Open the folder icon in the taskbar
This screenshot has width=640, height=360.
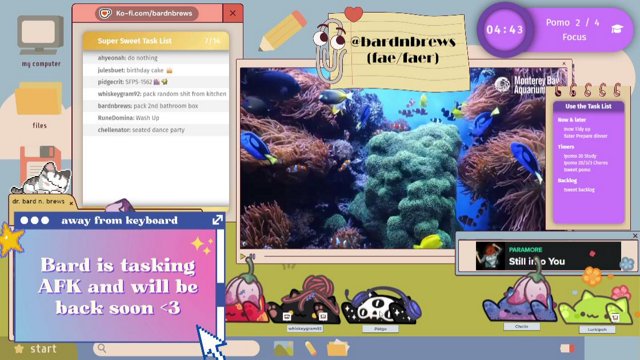coord(338,348)
